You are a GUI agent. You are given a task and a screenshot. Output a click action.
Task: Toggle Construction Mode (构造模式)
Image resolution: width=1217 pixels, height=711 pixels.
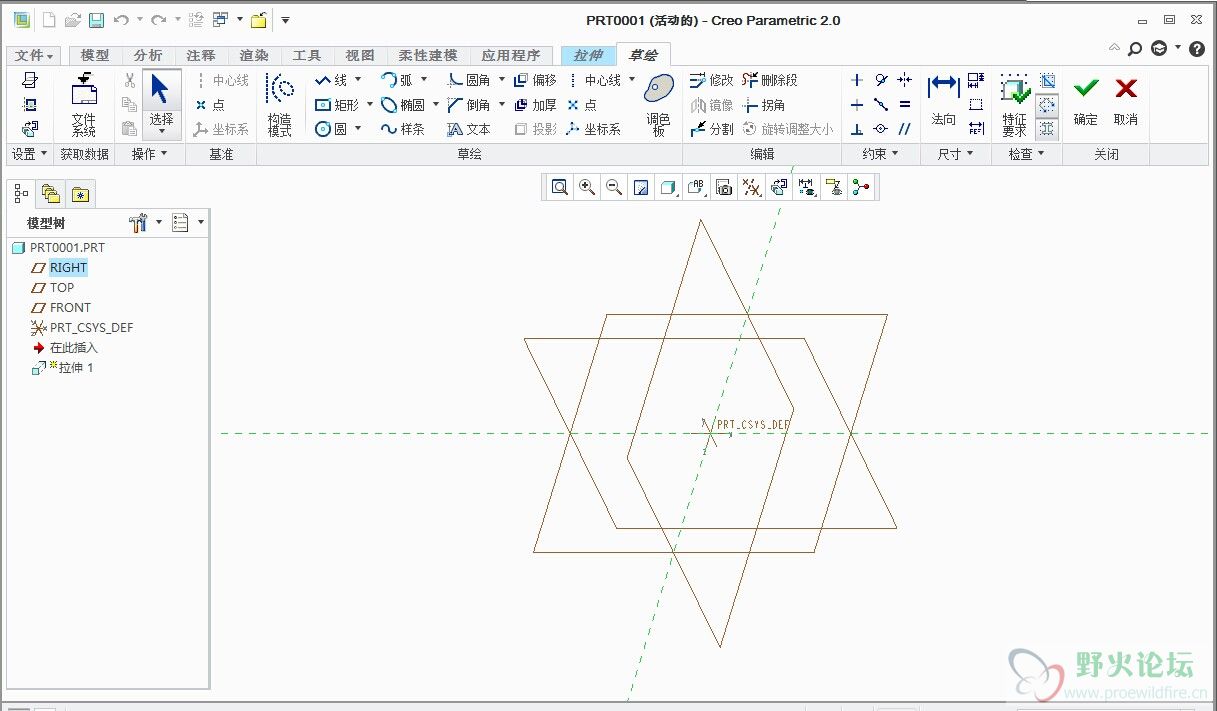pyautogui.click(x=280, y=104)
